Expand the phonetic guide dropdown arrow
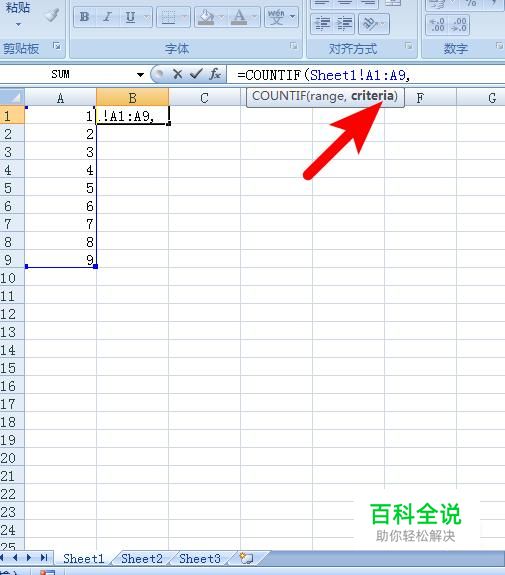 (292, 17)
